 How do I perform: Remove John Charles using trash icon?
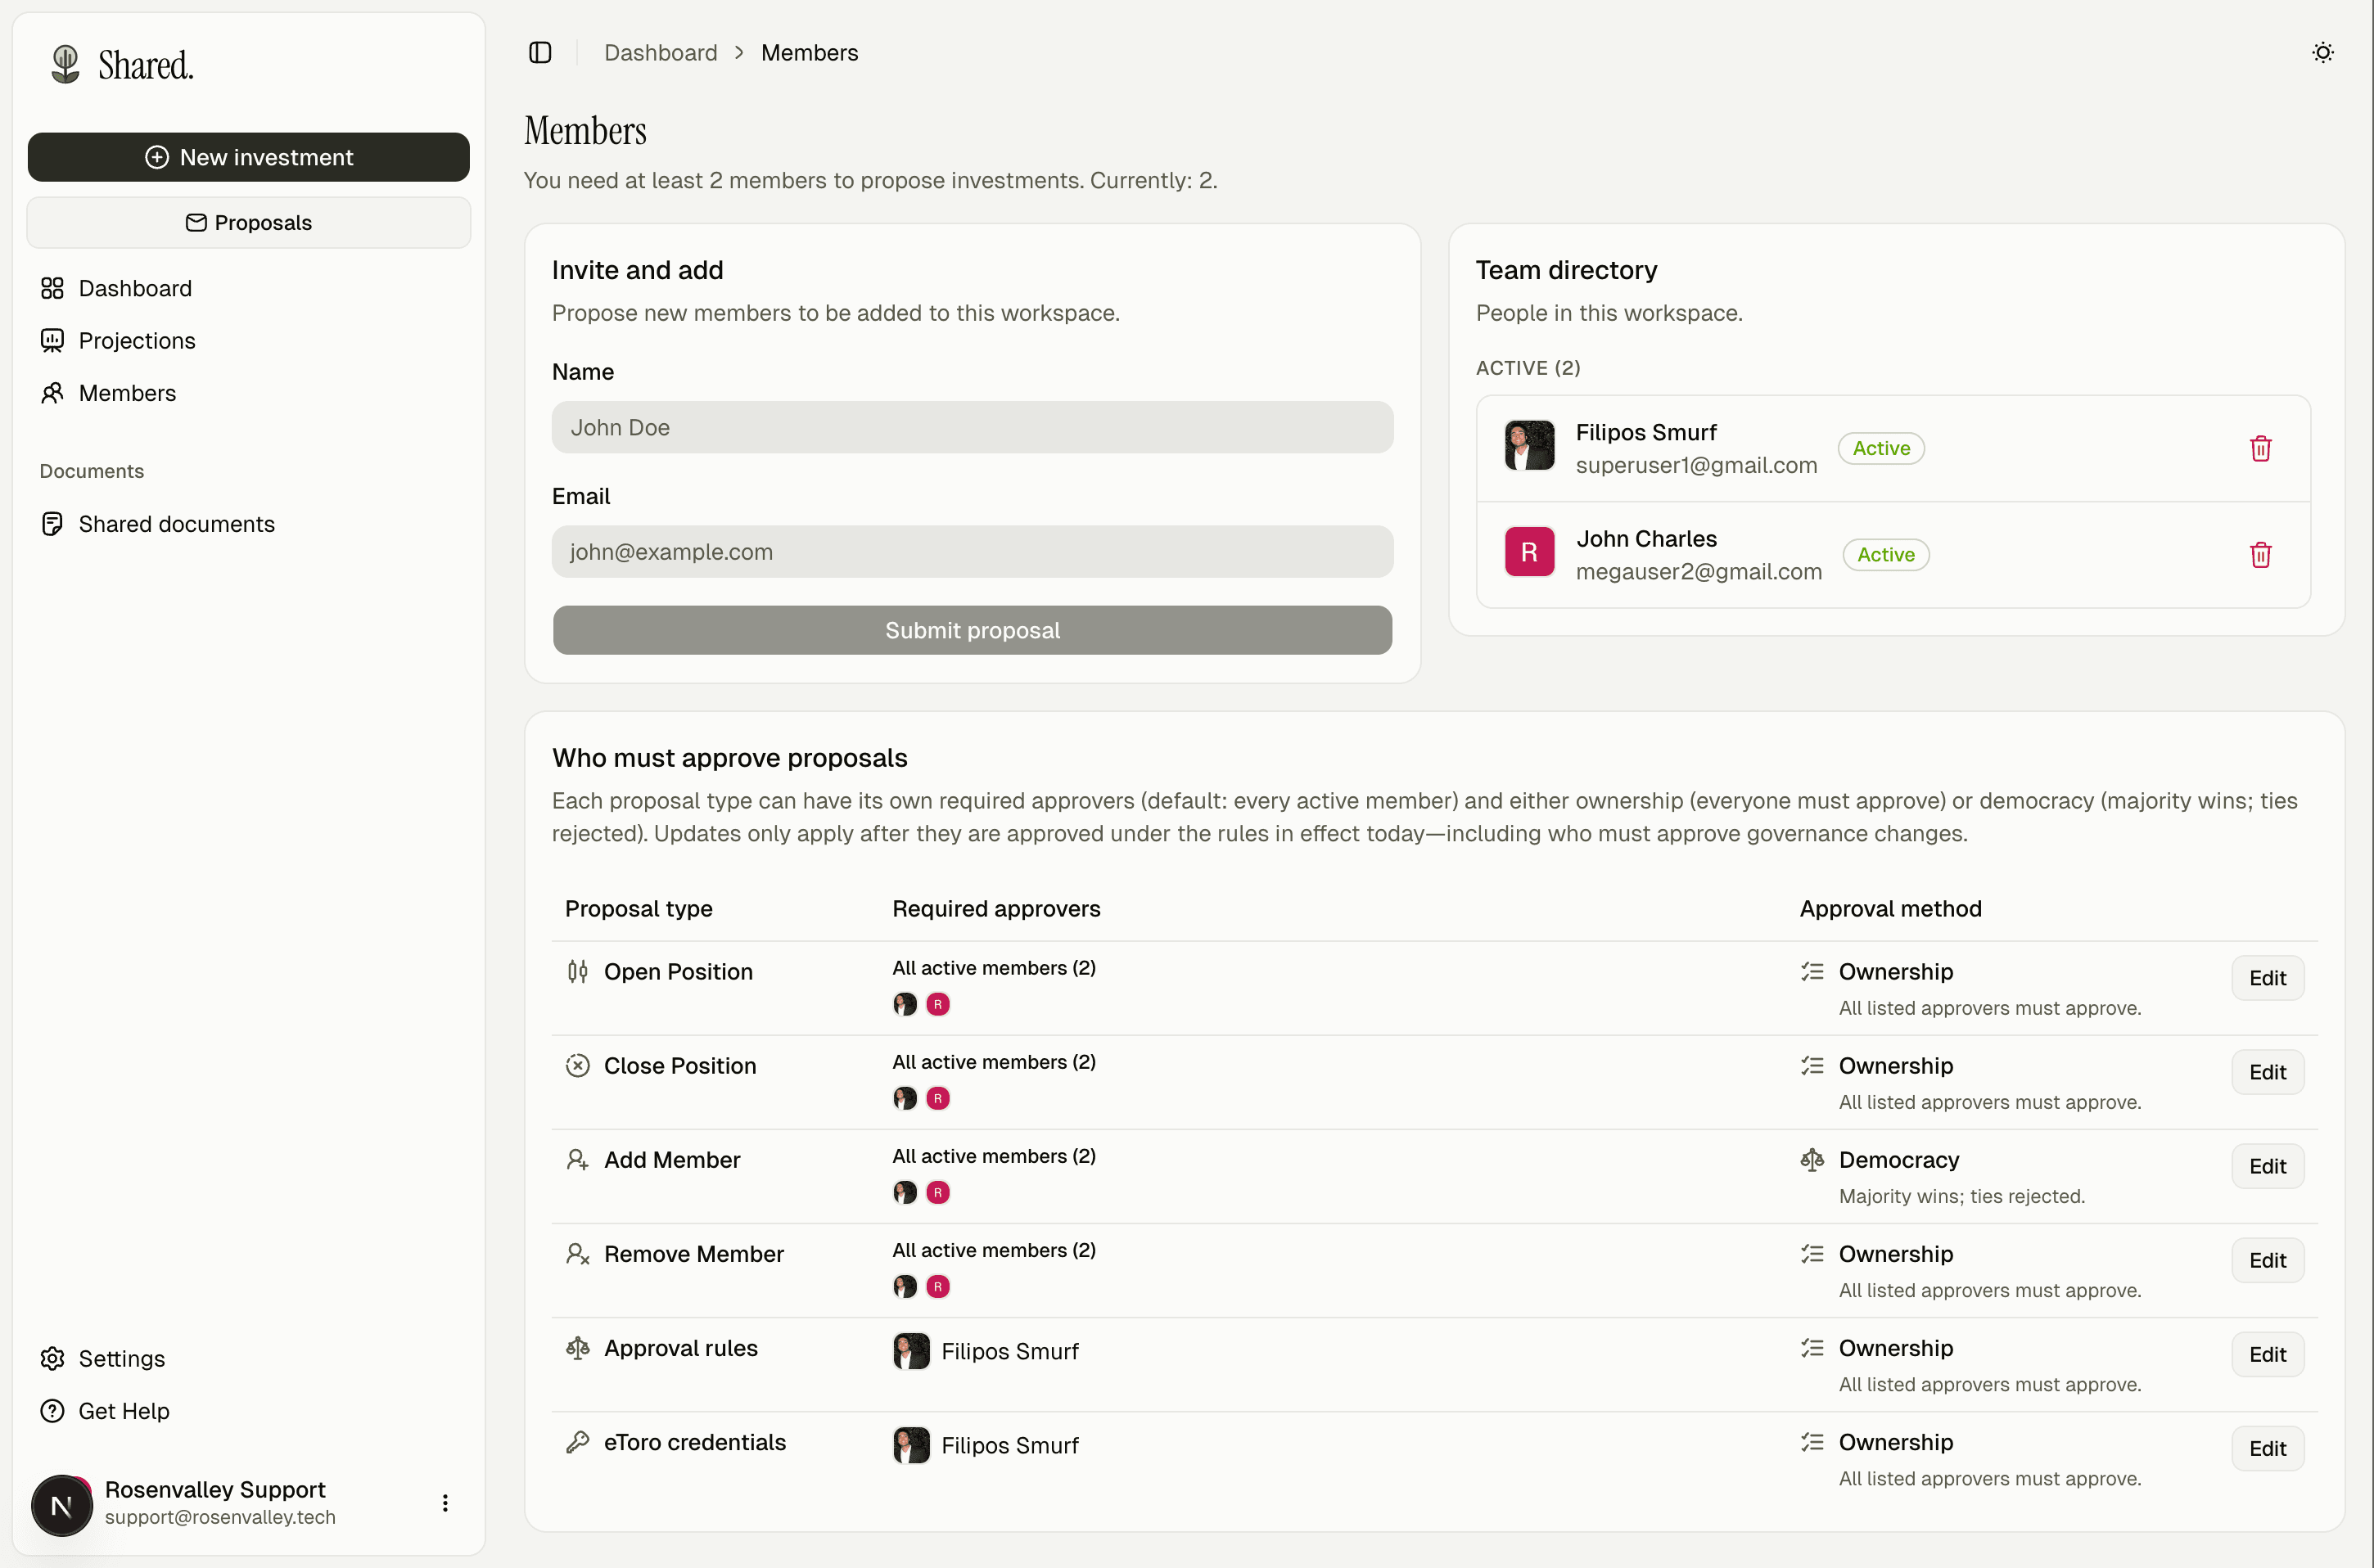pyautogui.click(x=2260, y=555)
